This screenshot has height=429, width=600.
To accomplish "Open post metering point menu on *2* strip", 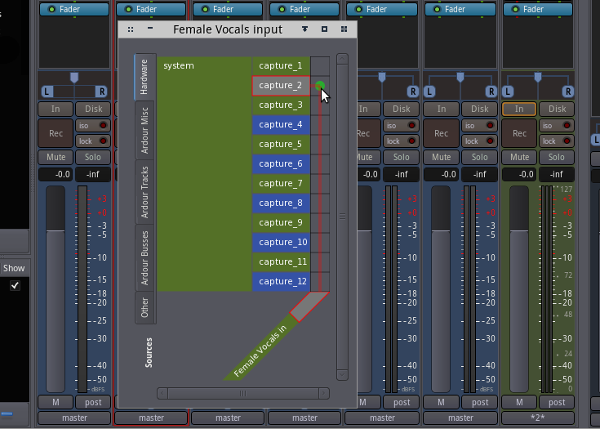I will click(556, 402).
